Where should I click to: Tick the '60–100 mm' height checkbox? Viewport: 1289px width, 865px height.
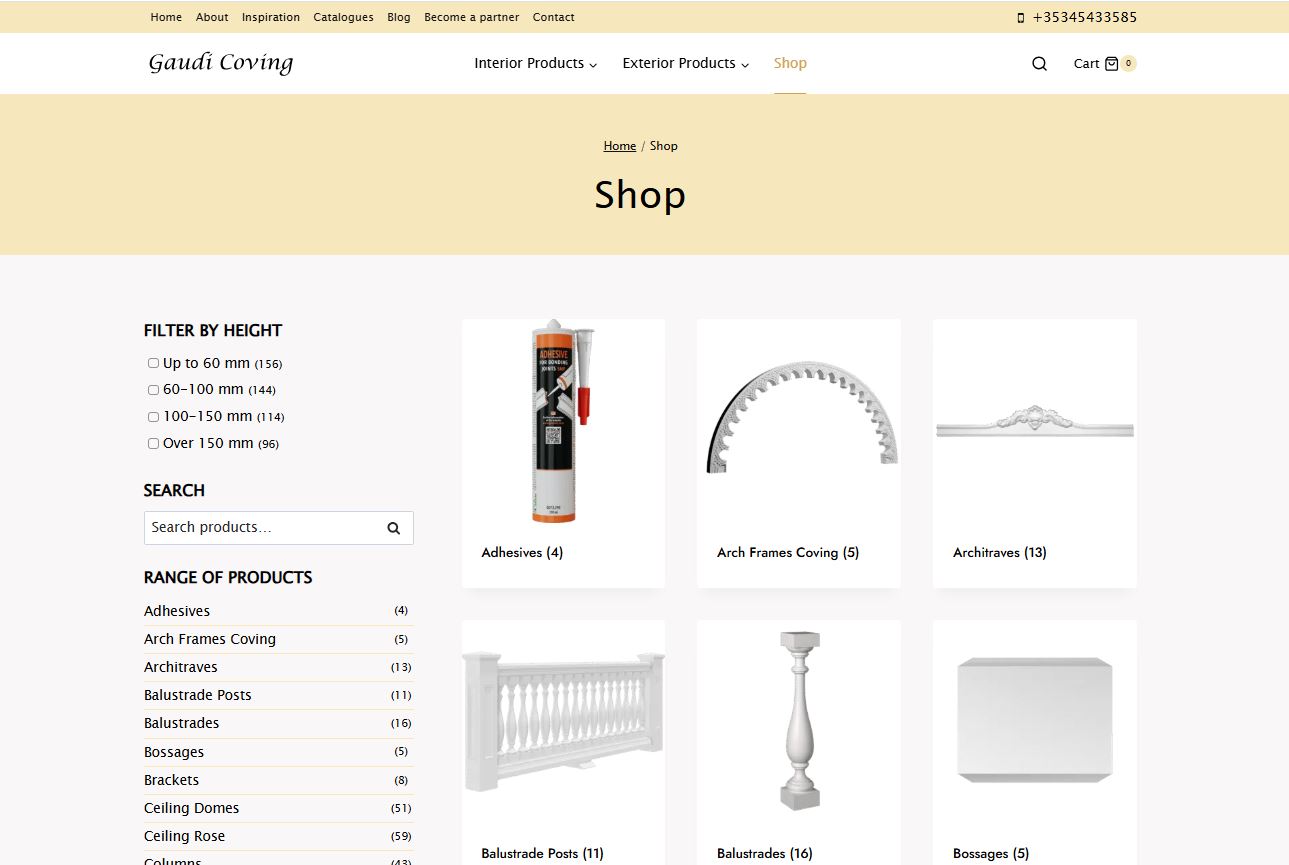pos(153,390)
